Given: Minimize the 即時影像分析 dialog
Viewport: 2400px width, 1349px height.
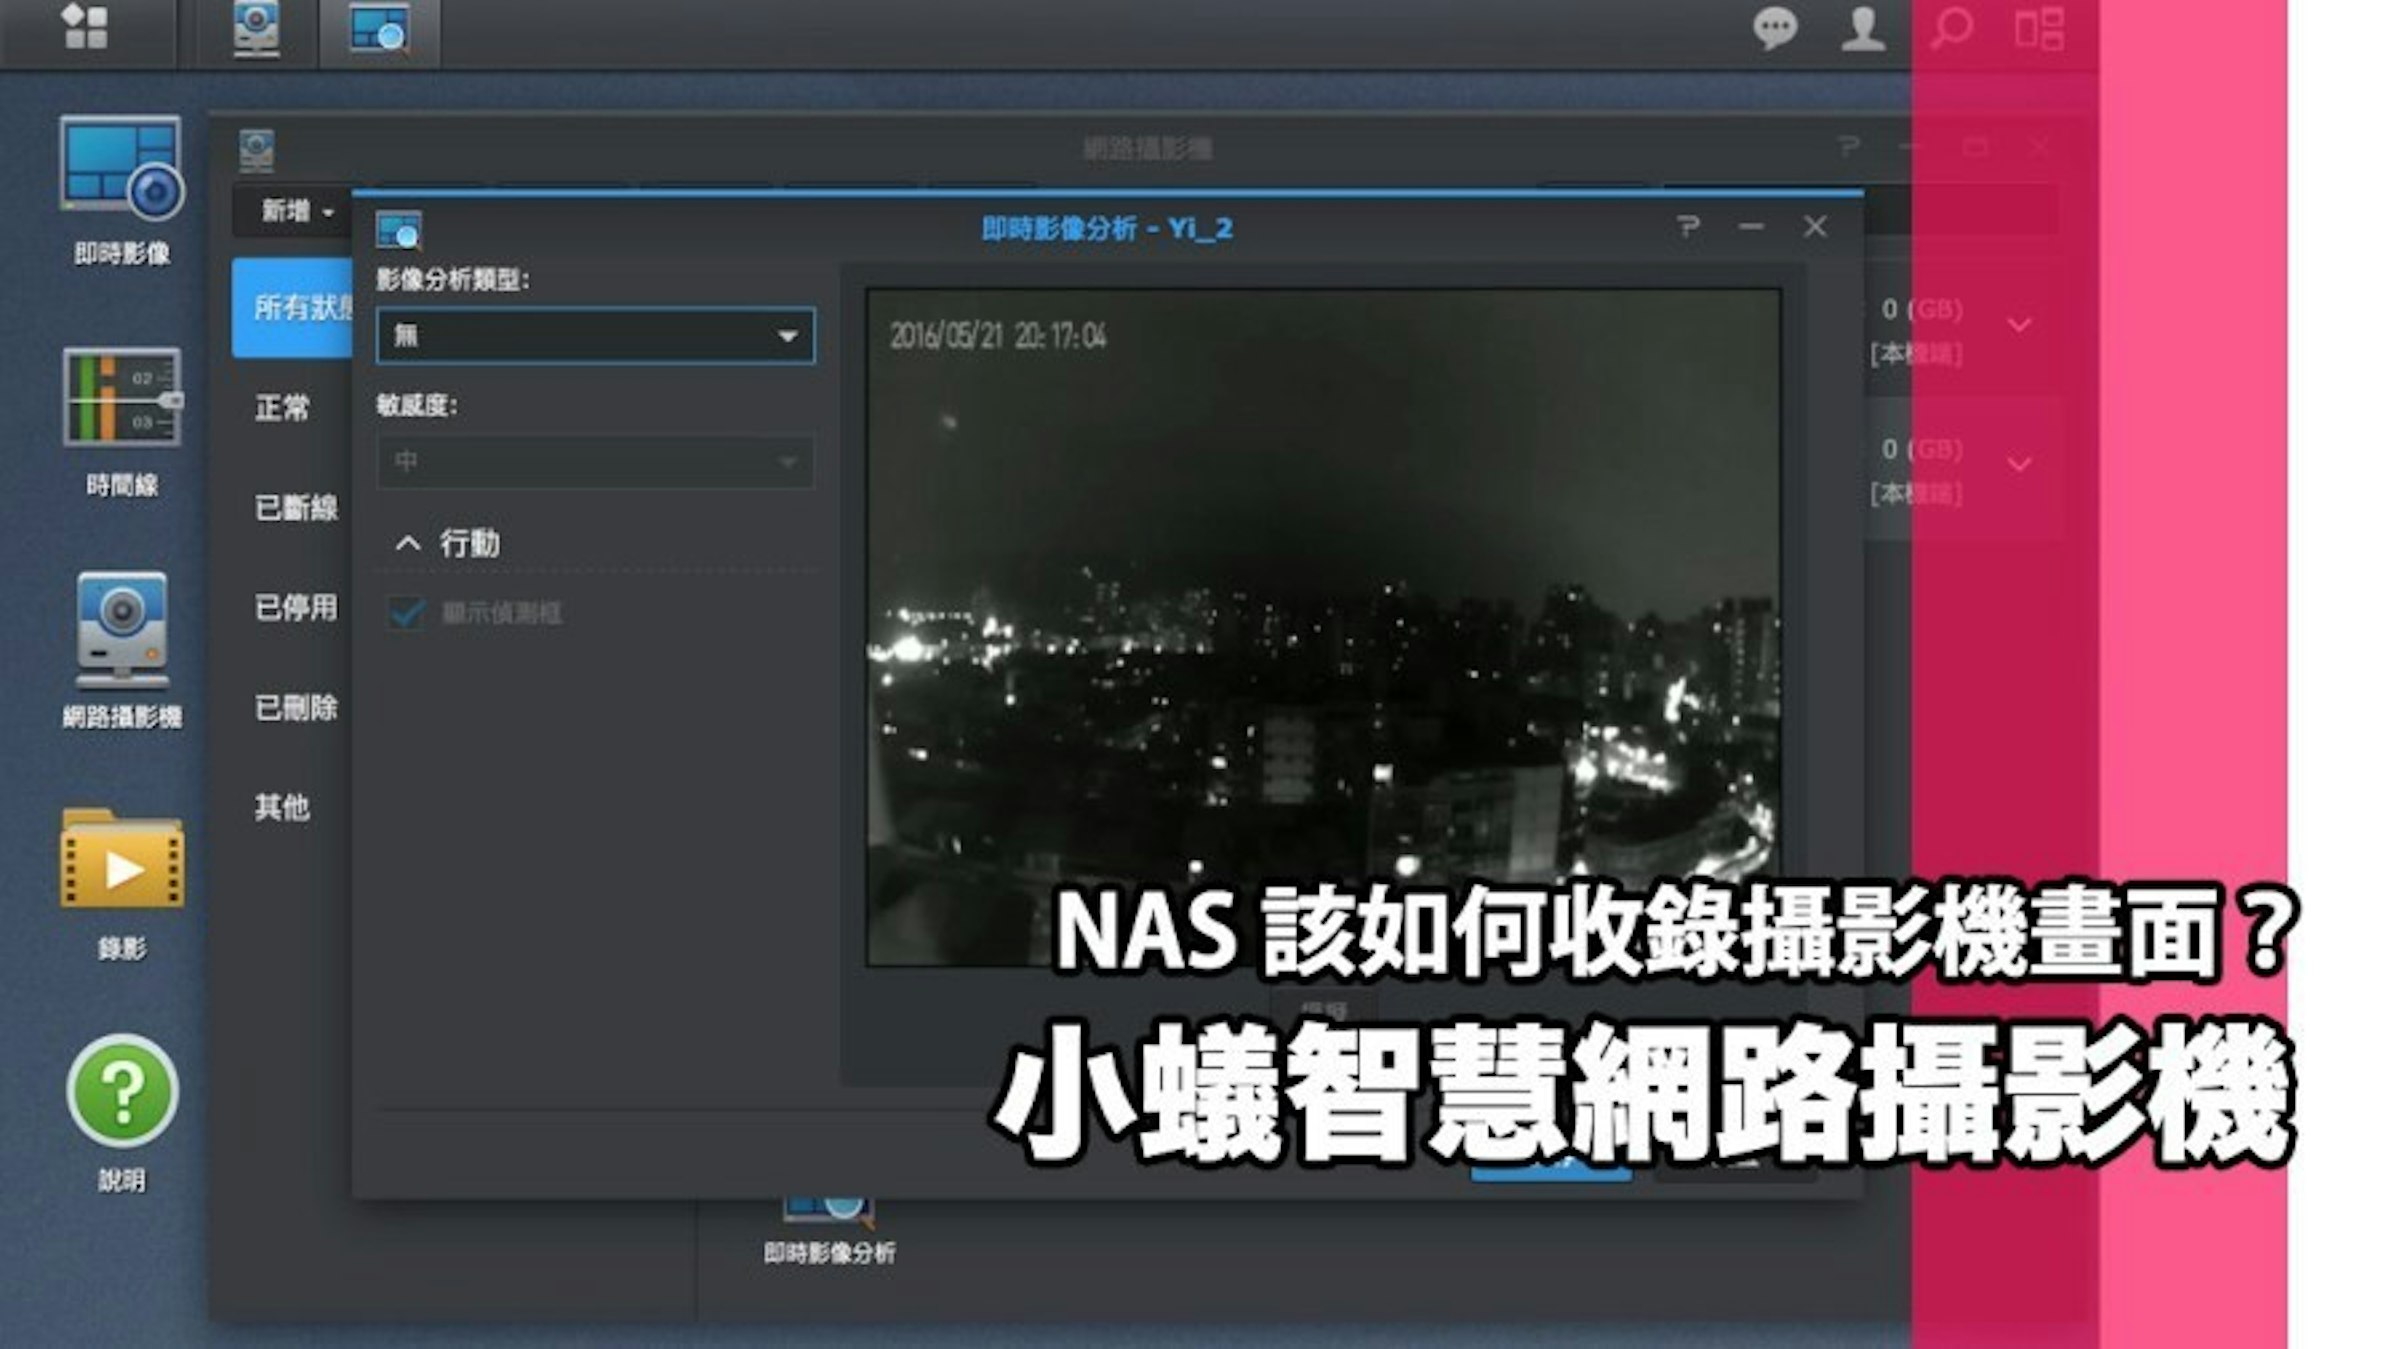Looking at the screenshot, I should point(1751,227).
